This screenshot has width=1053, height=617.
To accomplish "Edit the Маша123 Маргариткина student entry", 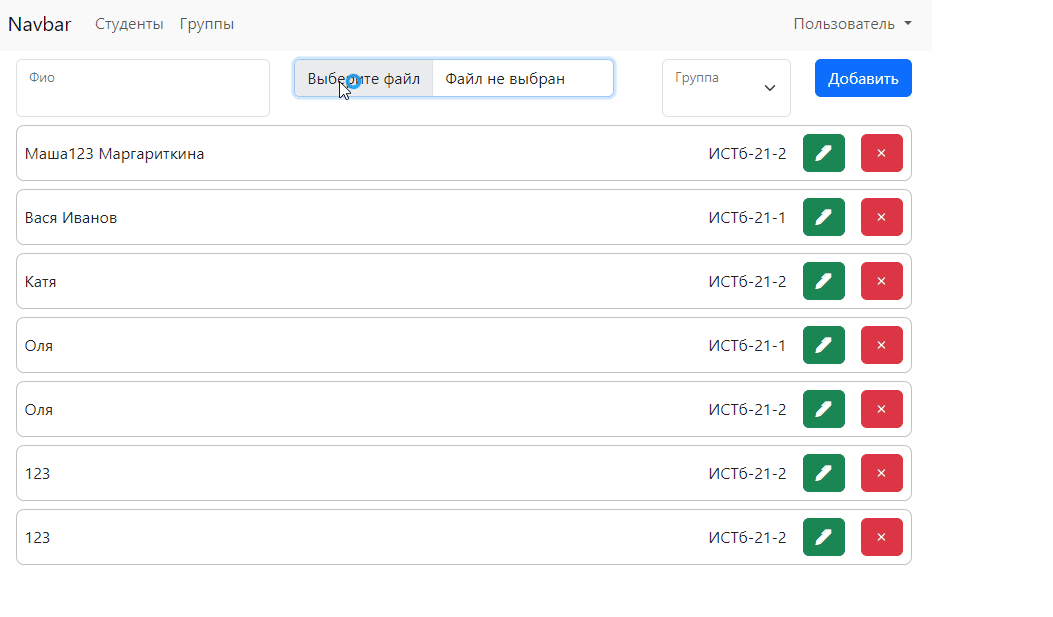I will click(x=823, y=153).
